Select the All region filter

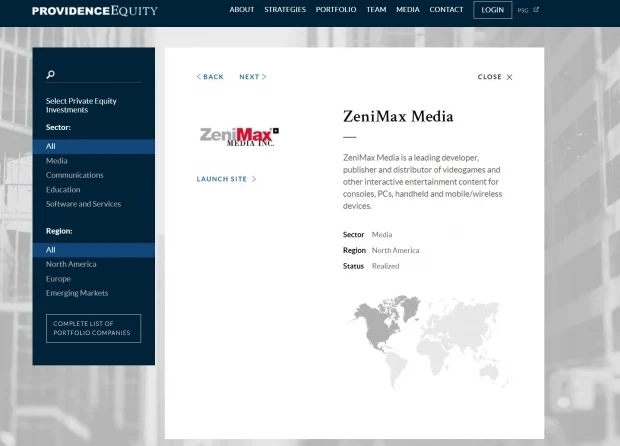tap(94, 250)
